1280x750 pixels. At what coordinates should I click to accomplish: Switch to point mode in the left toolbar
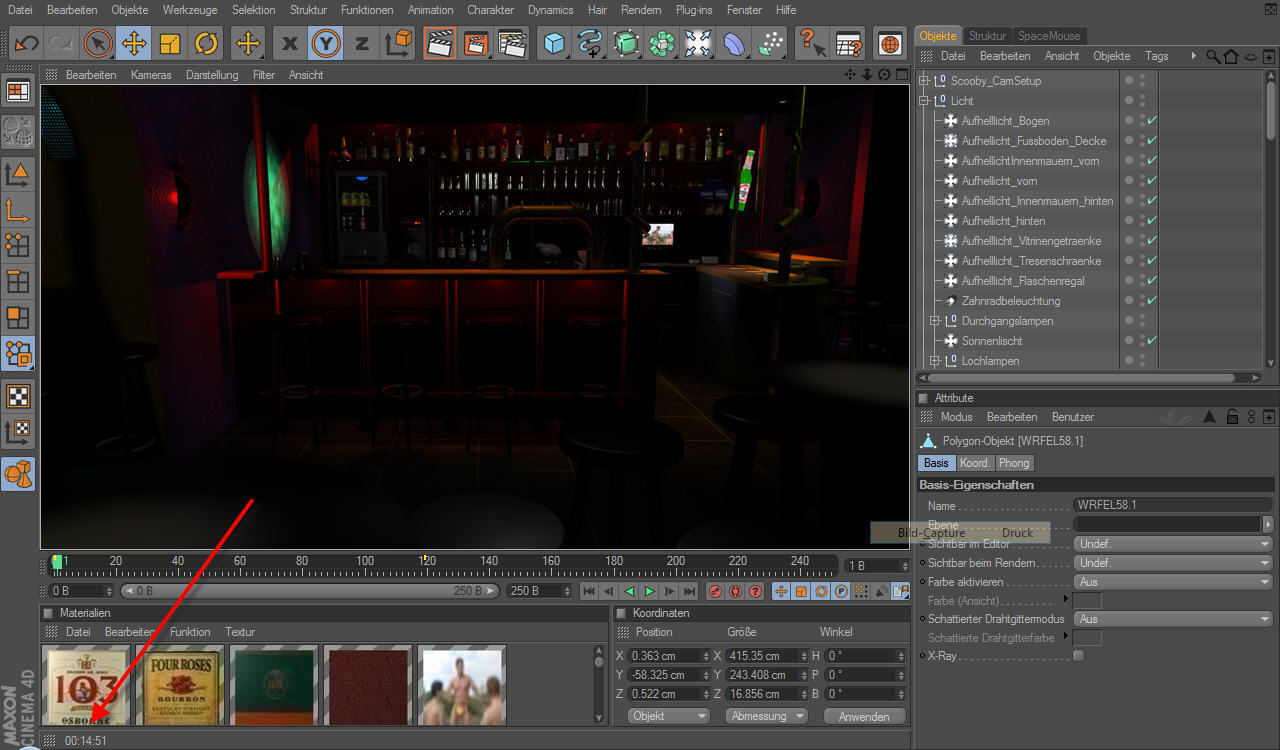click(x=18, y=245)
